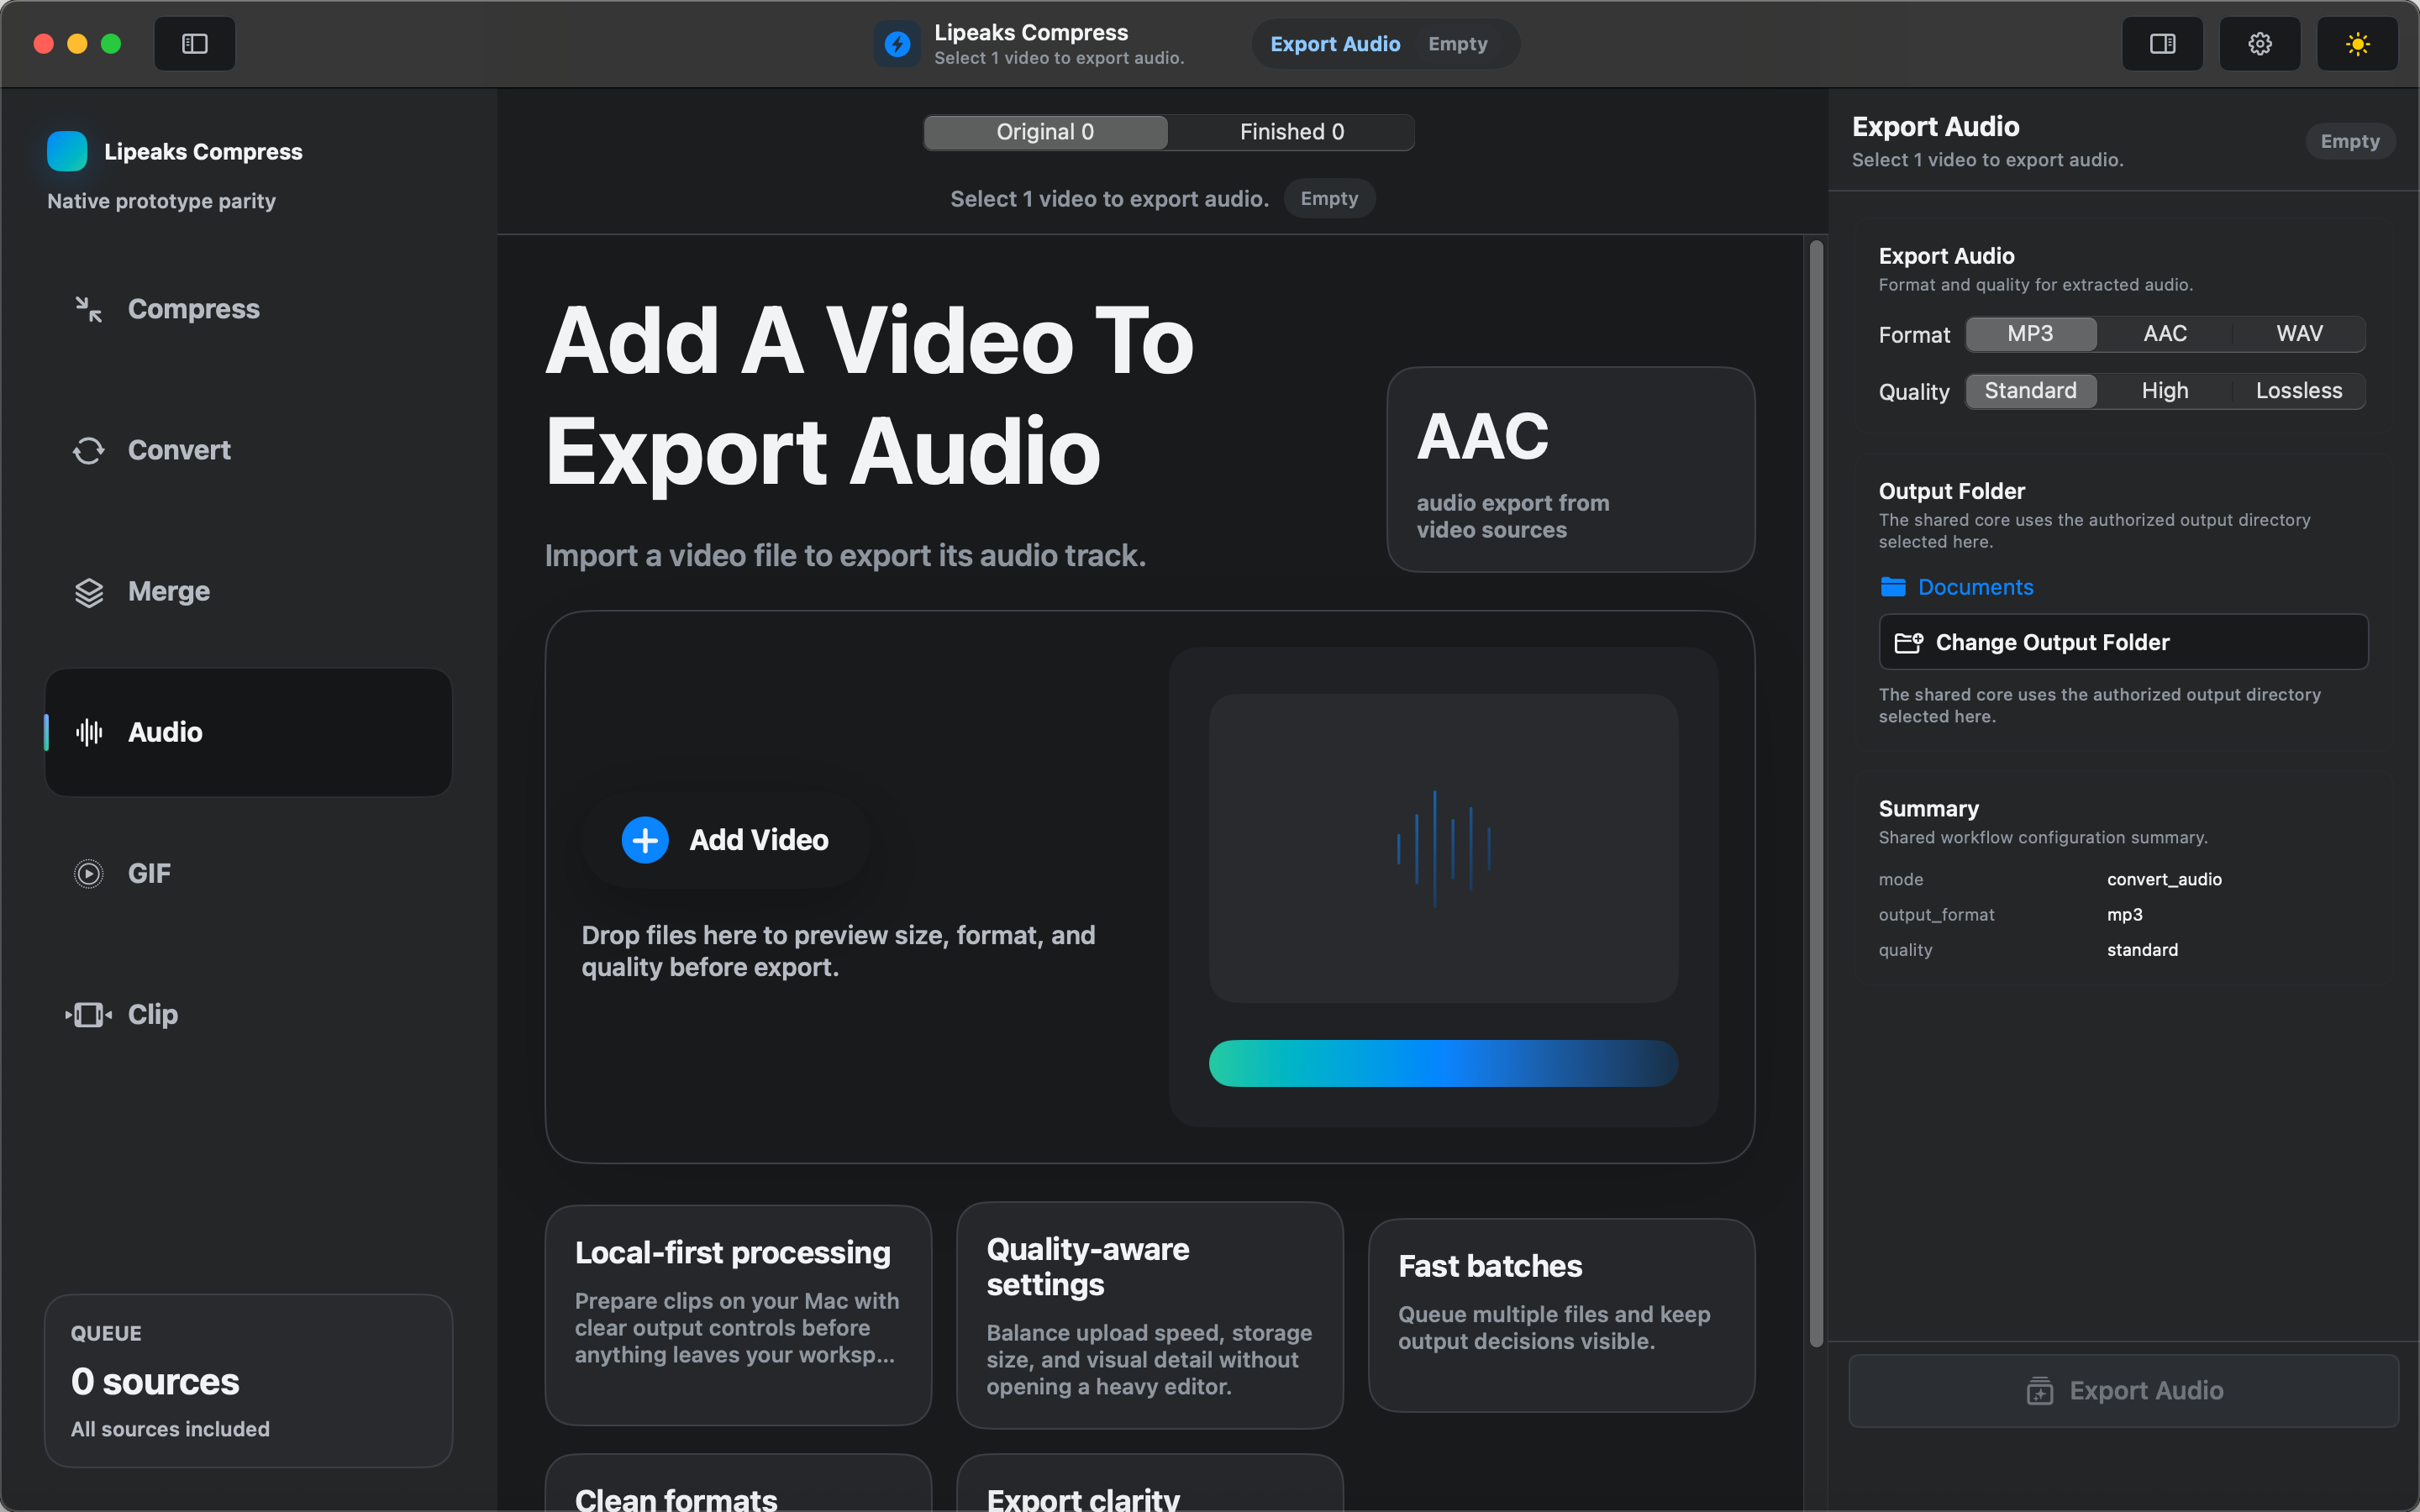Click the Convert circular arrows icon

pos(89,450)
